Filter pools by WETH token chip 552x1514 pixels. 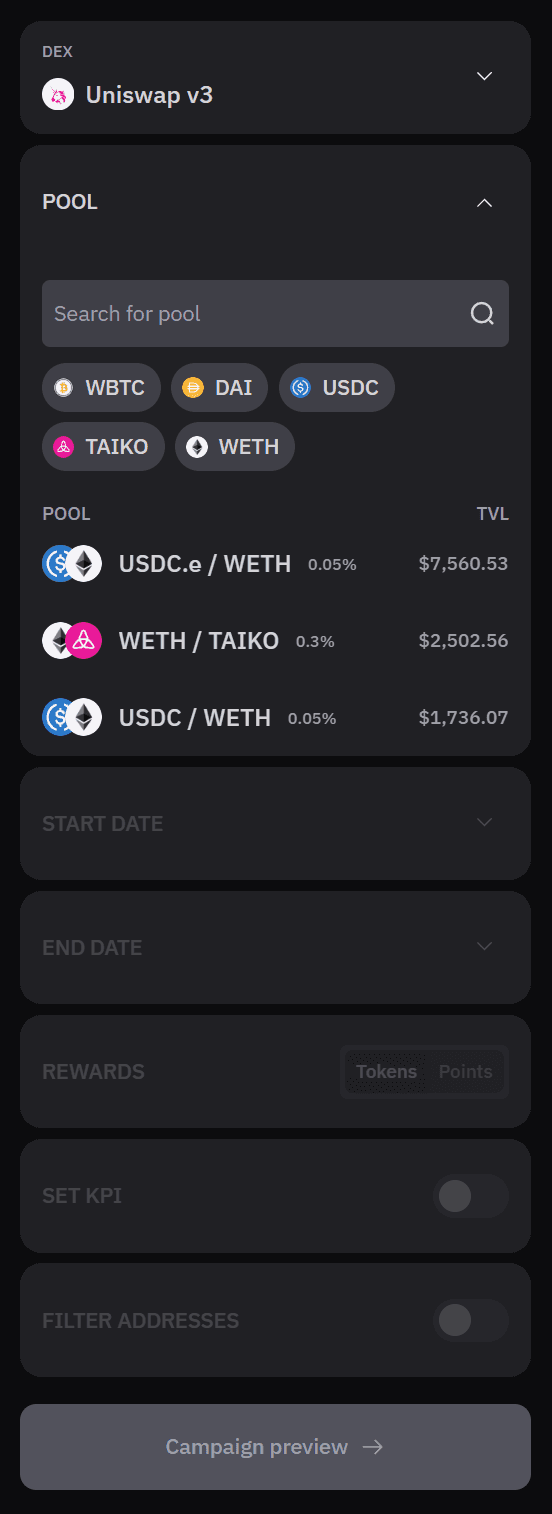click(235, 447)
